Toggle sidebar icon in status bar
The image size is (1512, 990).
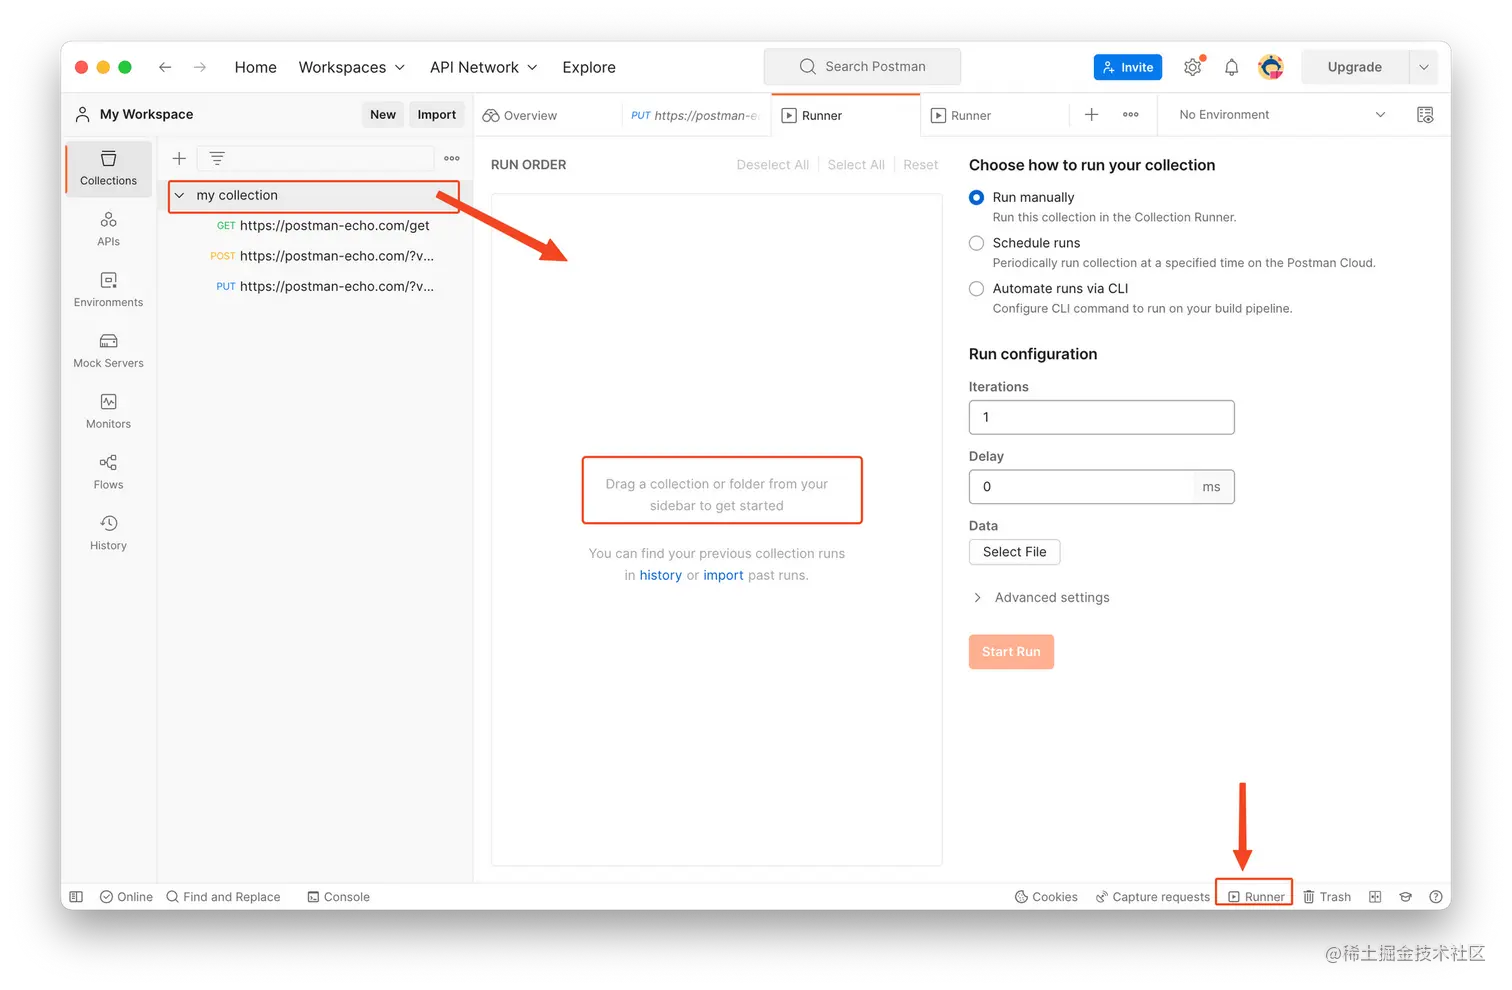(76, 897)
